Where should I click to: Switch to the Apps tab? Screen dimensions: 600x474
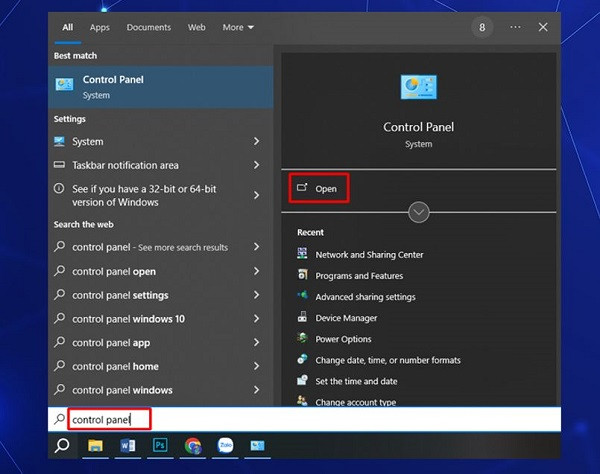click(x=99, y=28)
